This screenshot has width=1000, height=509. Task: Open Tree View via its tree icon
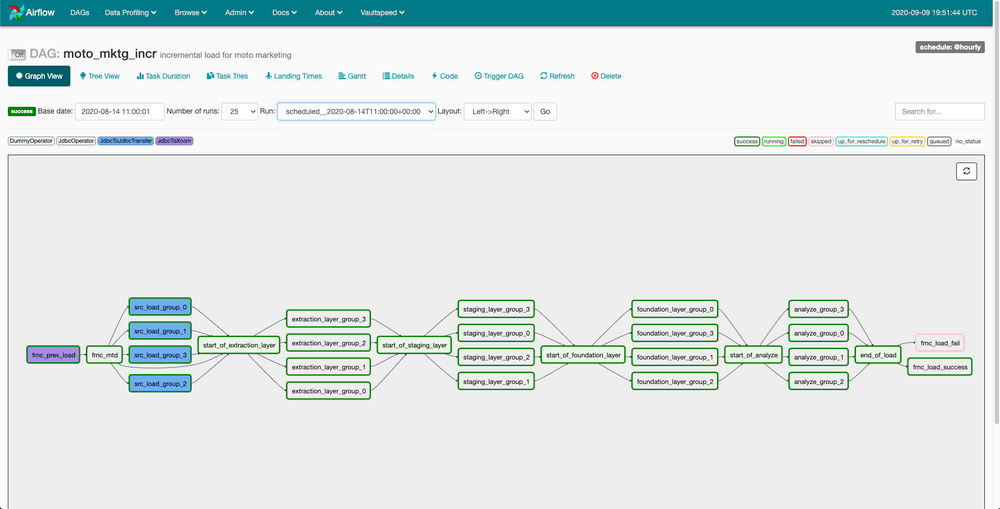83,76
